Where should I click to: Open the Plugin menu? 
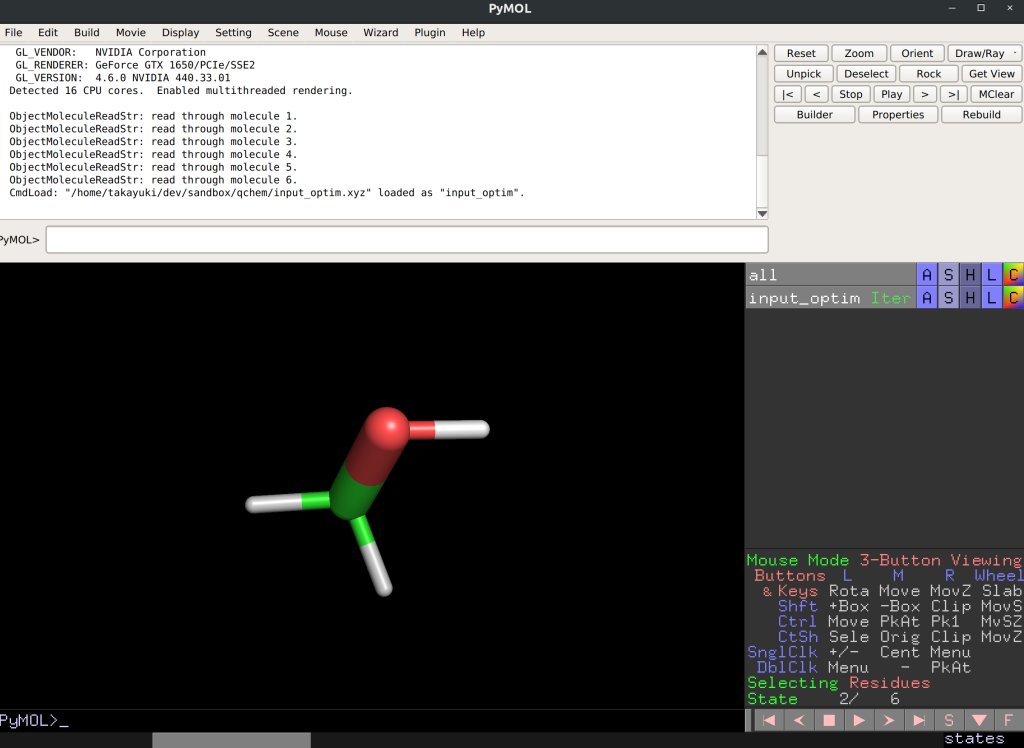click(430, 33)
